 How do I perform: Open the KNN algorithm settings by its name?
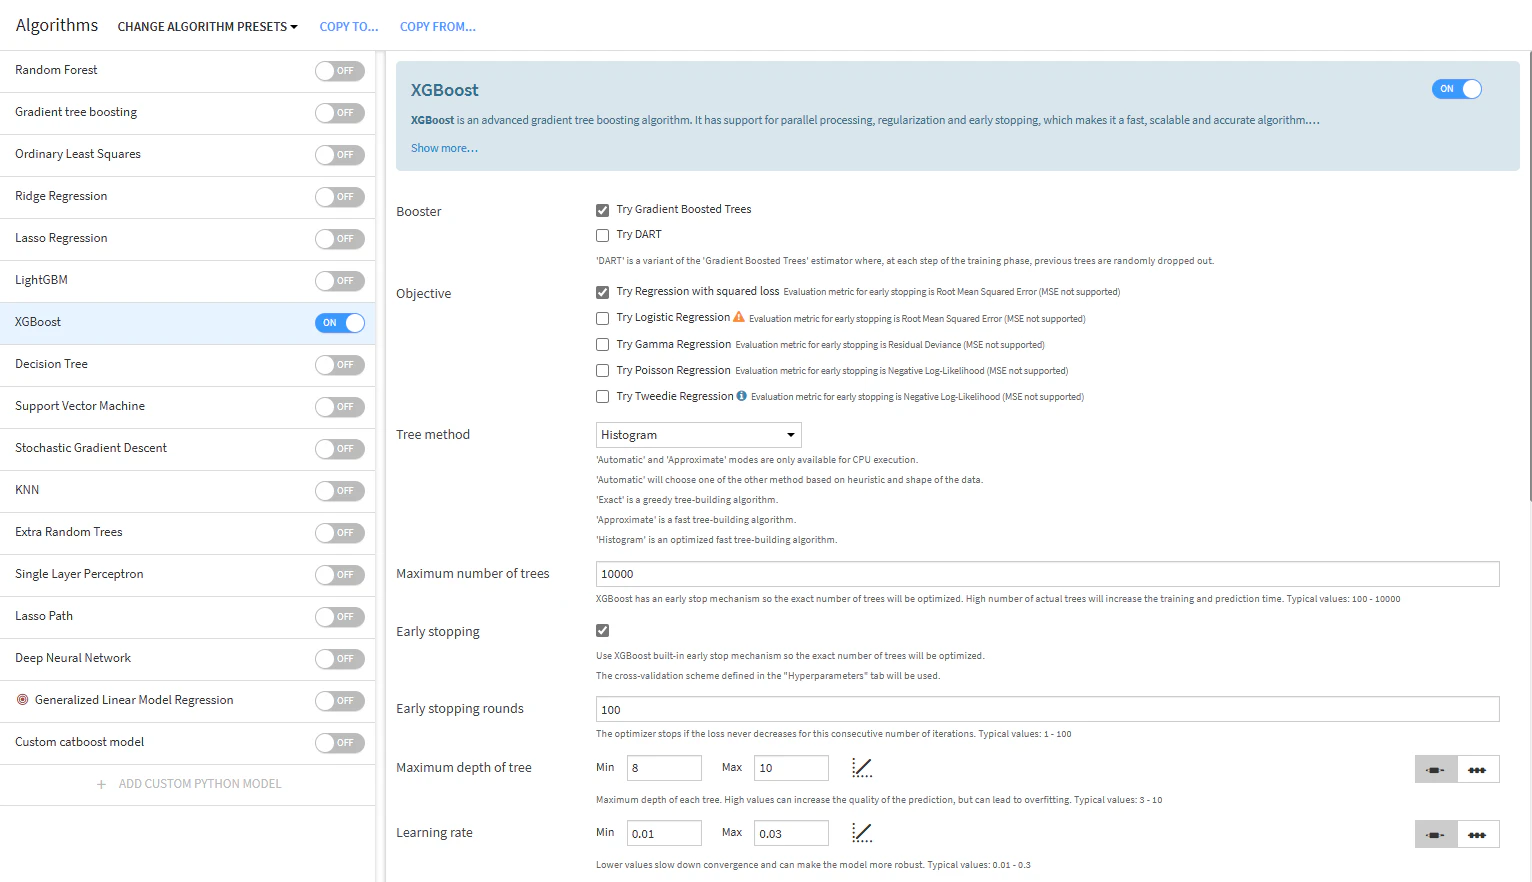[27, 490]
